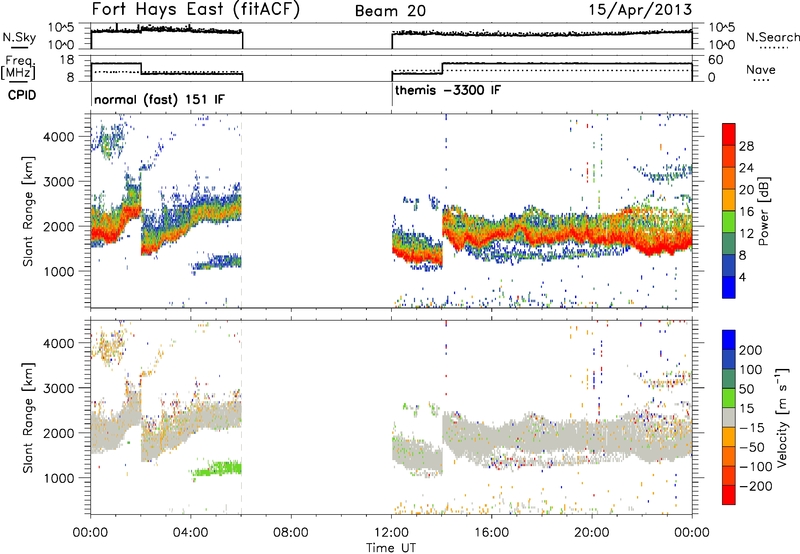
Task: Click the 'CPID' row label
Action: (22, 95)
